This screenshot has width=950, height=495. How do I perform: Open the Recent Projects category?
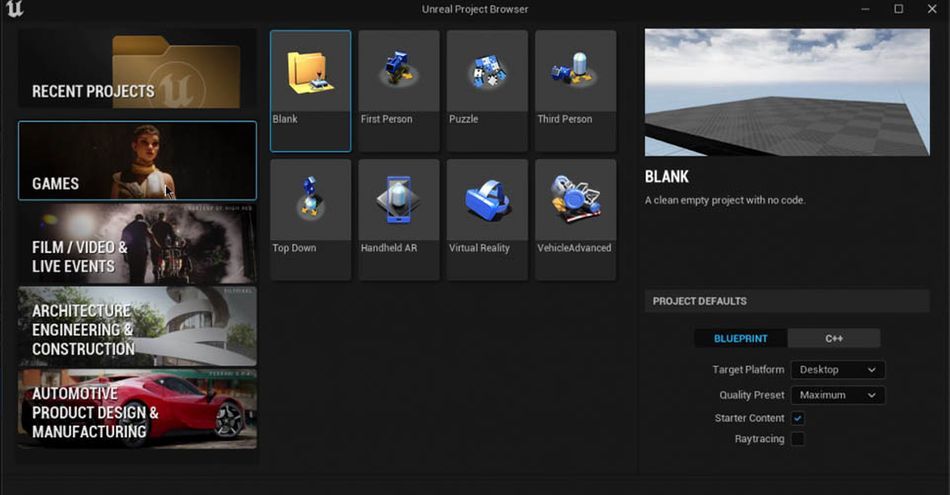pos(138,68)
